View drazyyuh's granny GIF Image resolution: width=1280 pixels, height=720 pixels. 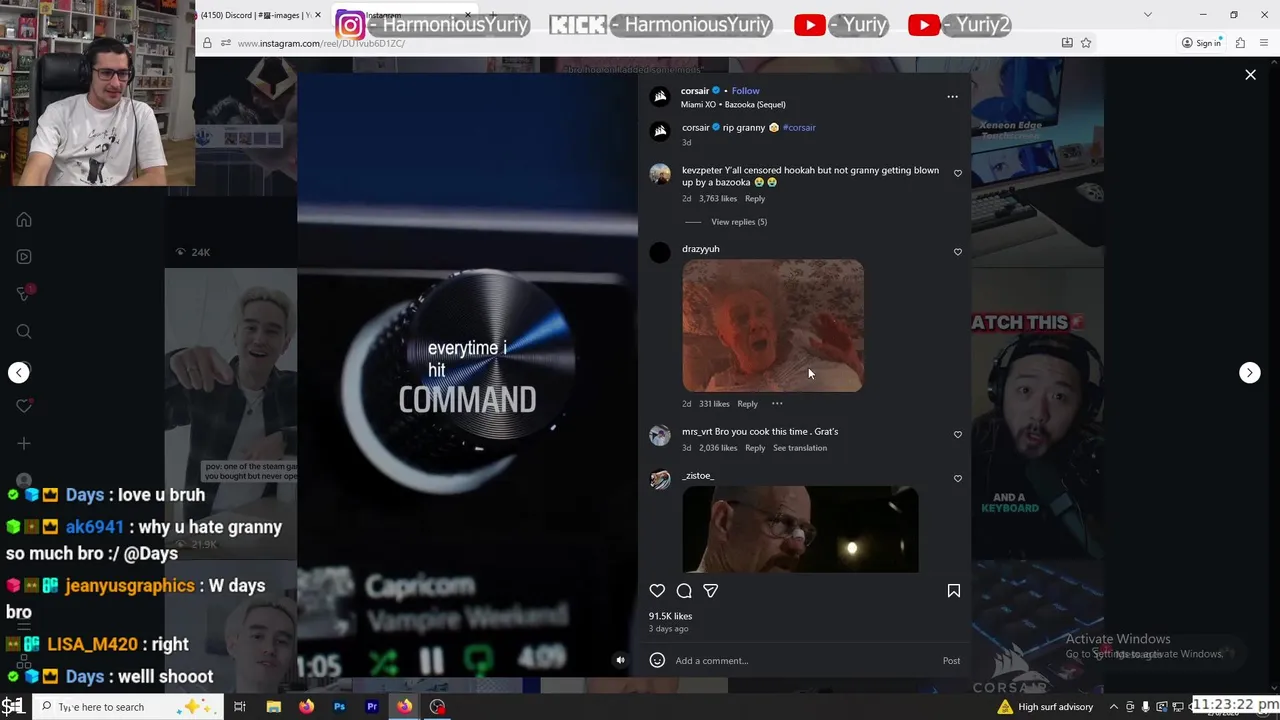(x=773, y=326)
